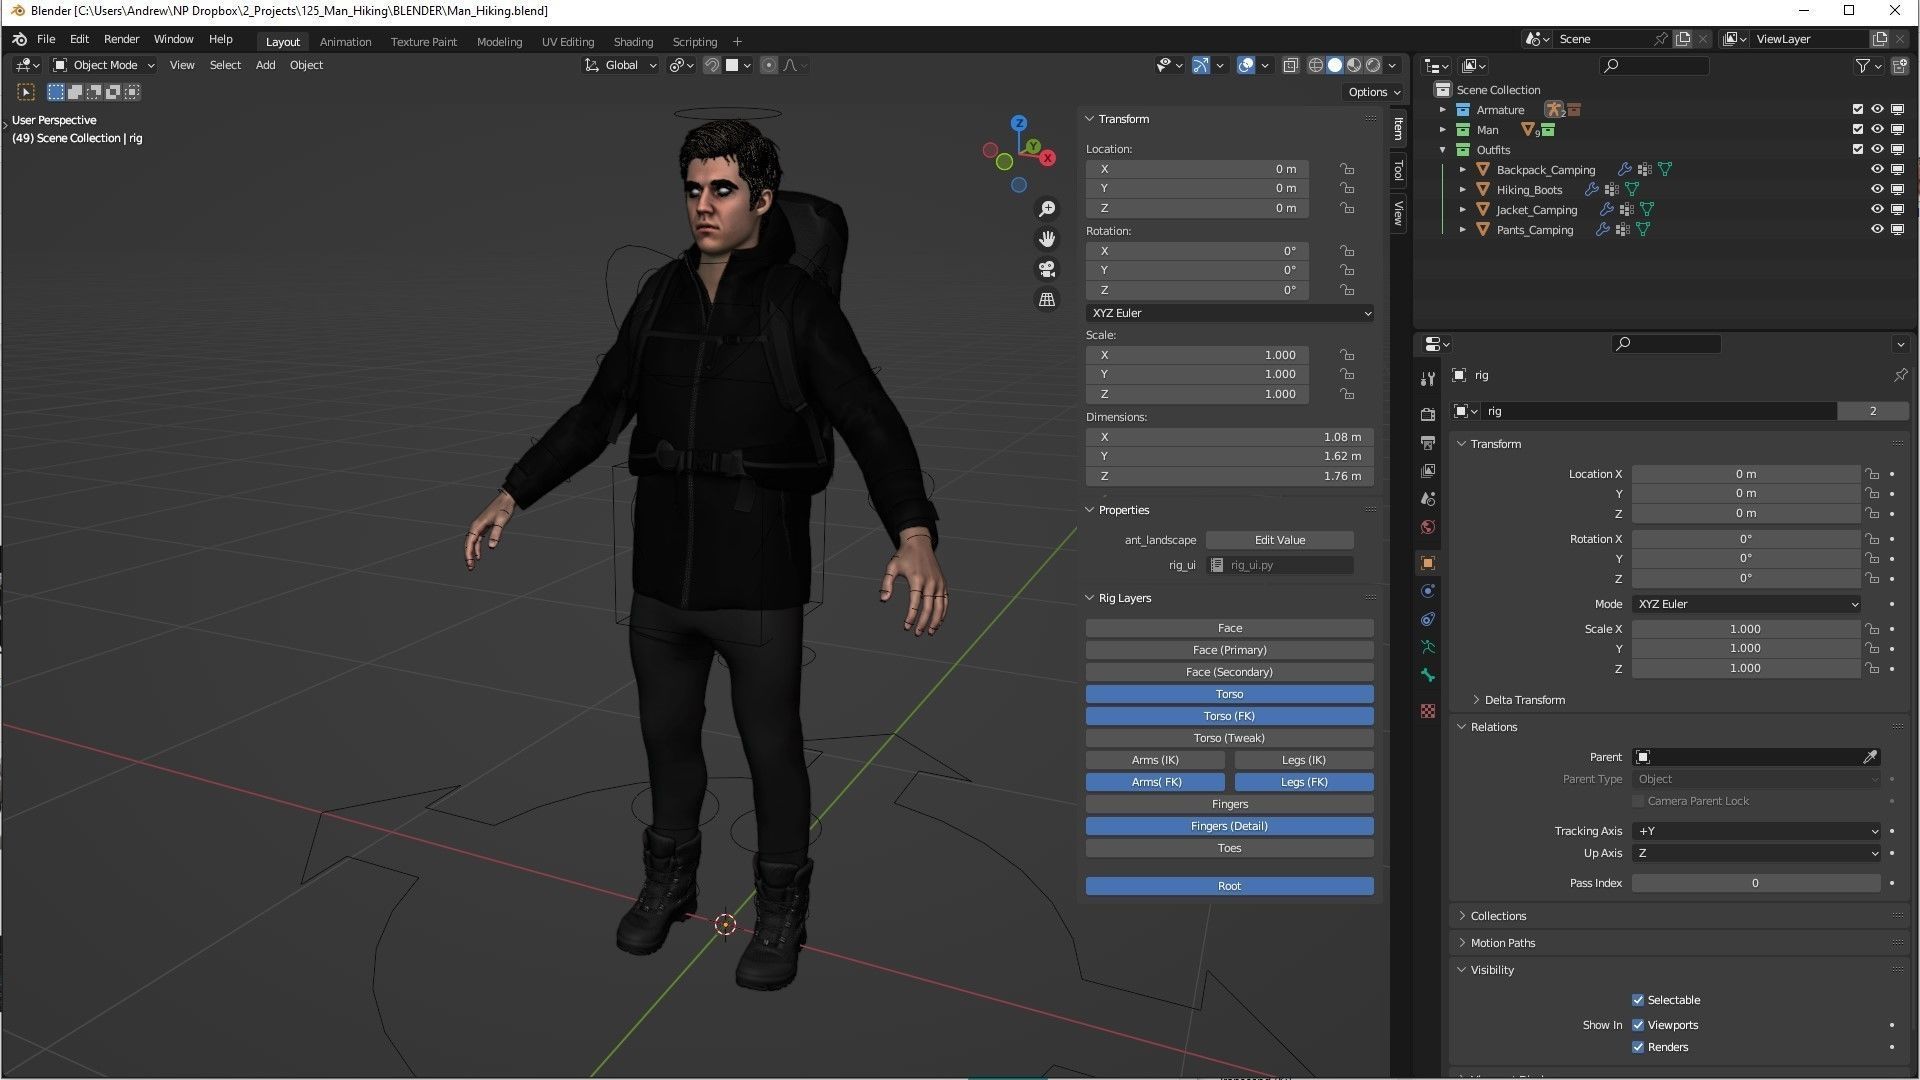Select solid viewport shading
The image size is (1920, 1080).
pos(1335,65)
